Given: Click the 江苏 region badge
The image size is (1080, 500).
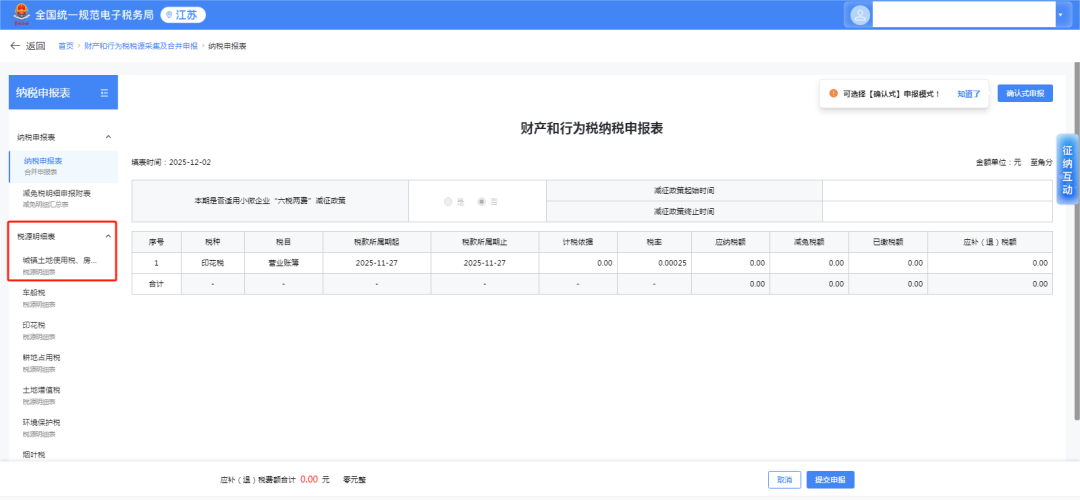Looking at the screenshot, I should tap(183, 14).
